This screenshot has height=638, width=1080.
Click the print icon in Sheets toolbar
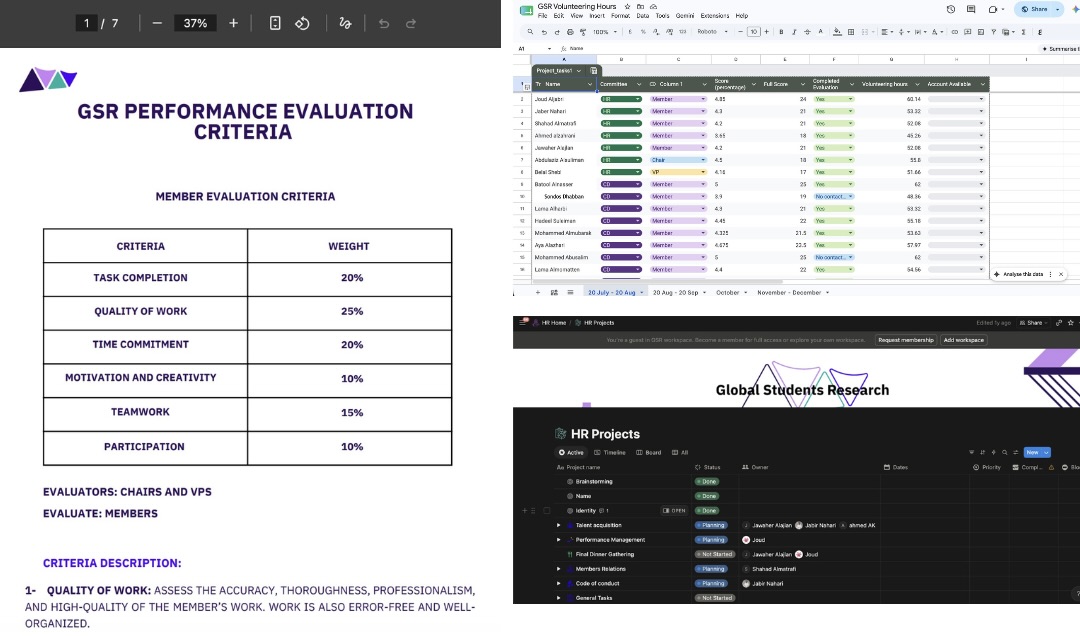(x=570, y=32)
